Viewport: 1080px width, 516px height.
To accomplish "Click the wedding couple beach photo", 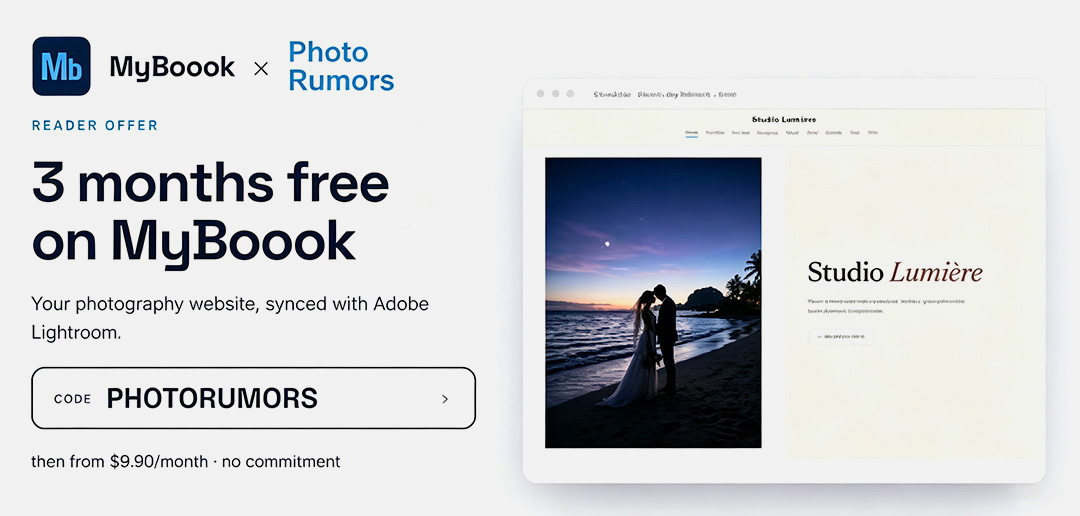I will coord(653,302).
